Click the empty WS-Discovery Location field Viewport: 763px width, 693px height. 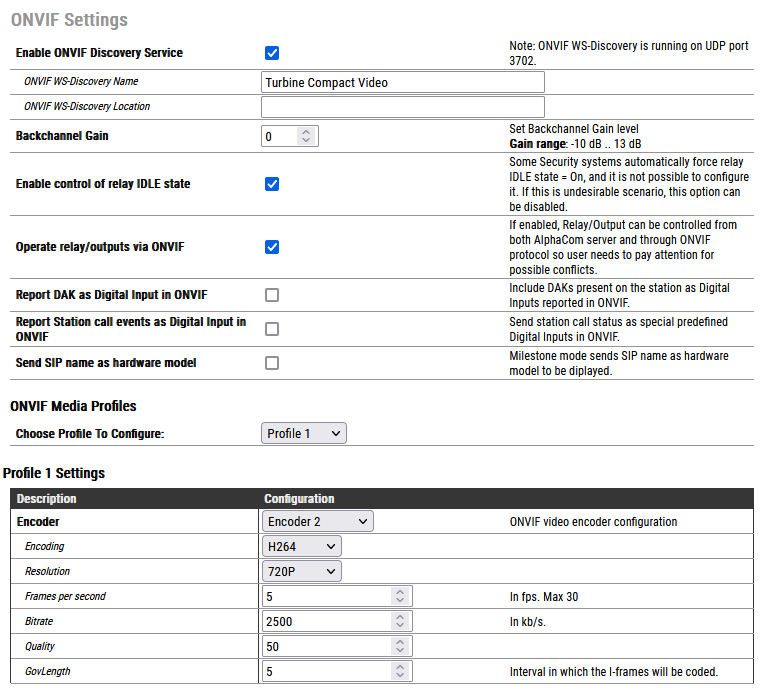[x=402, y=107]
